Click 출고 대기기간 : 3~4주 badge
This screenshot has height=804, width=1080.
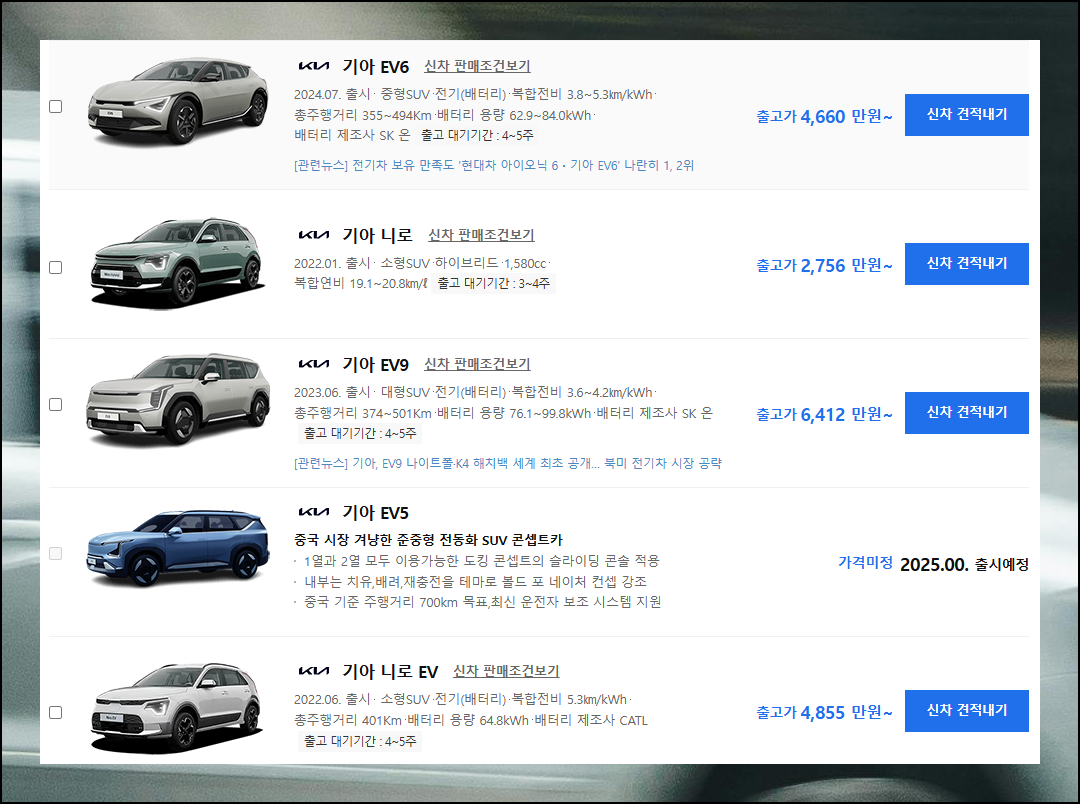click(493, 283)
